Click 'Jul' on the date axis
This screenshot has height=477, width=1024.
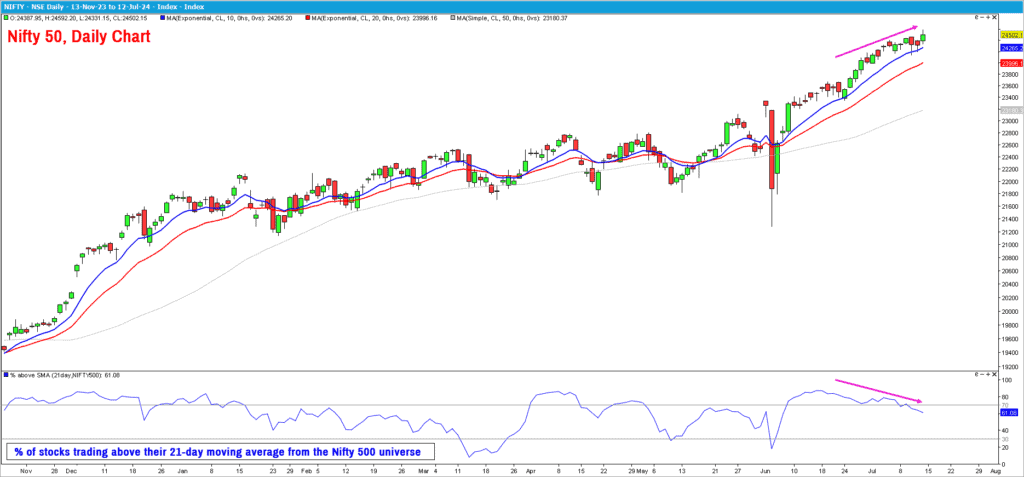(x=872, y=469)
